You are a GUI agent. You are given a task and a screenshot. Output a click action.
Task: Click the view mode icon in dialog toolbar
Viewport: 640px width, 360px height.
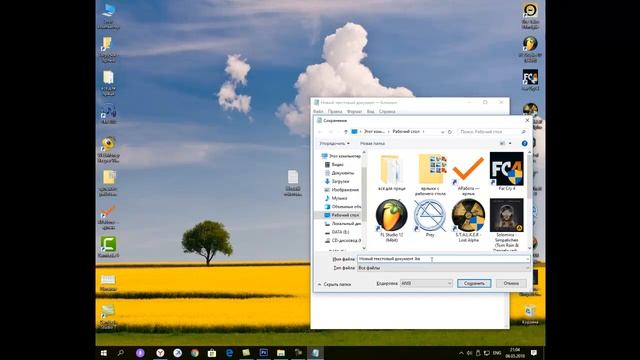[x=502, y=143]
